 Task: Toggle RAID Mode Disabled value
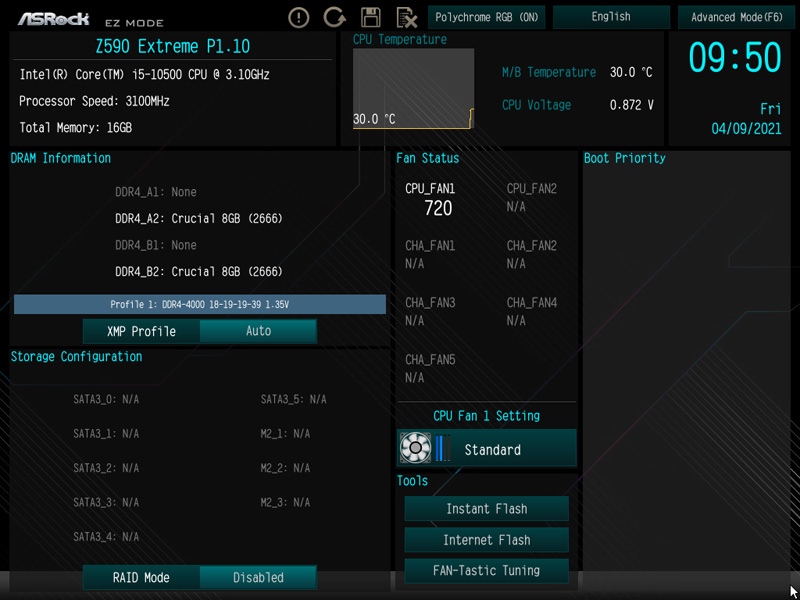258,578
